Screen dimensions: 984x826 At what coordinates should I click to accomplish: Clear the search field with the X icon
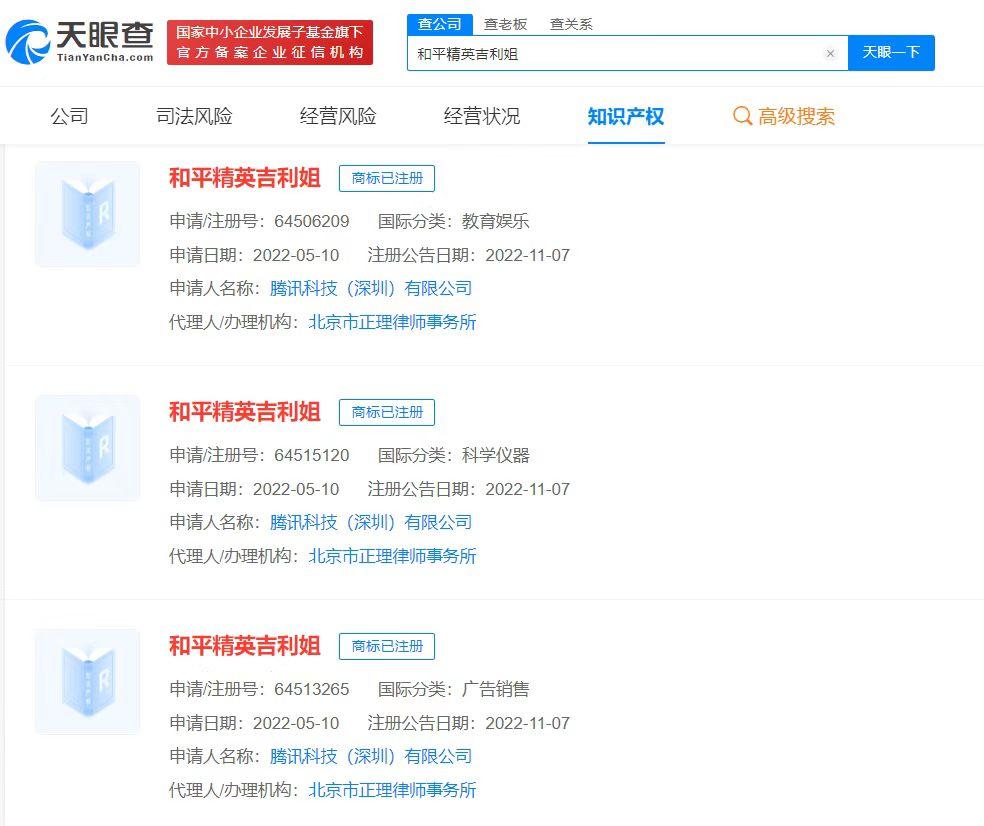tap(830, 54)
